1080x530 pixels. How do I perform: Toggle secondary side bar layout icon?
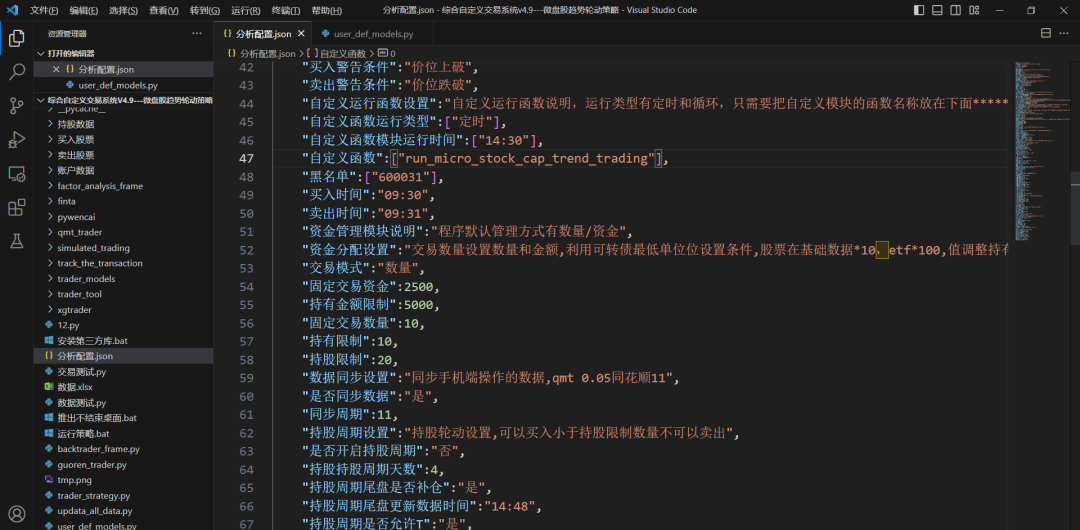(x=956, y=10)
